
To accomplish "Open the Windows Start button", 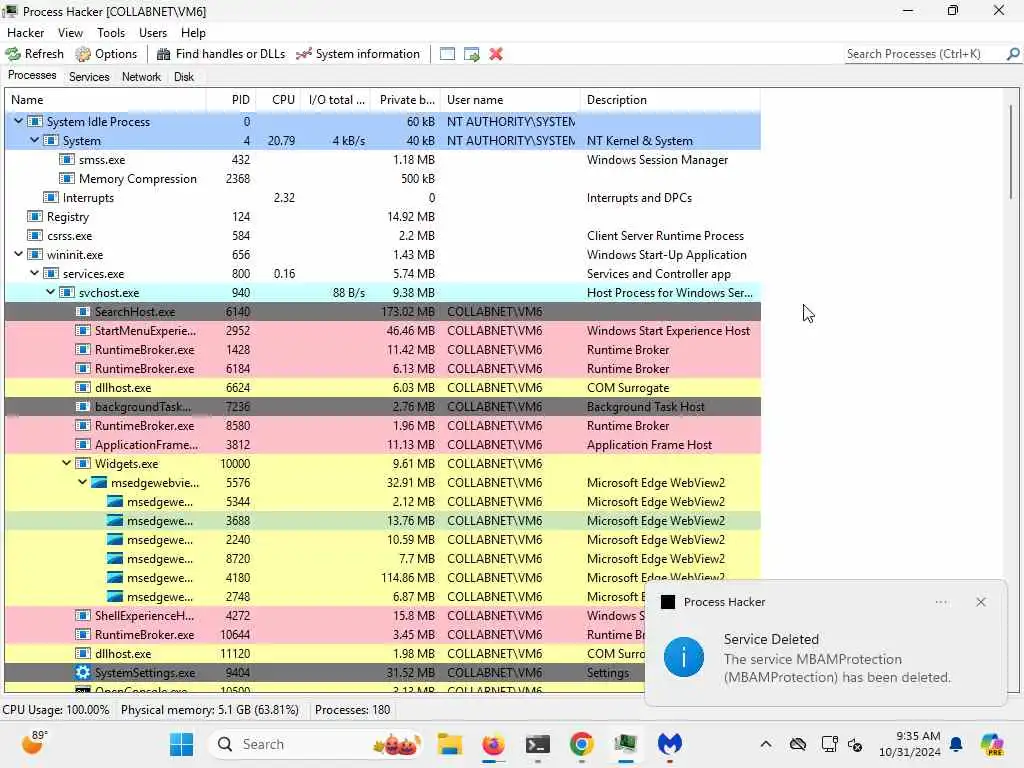I will [x=181, y=744].
